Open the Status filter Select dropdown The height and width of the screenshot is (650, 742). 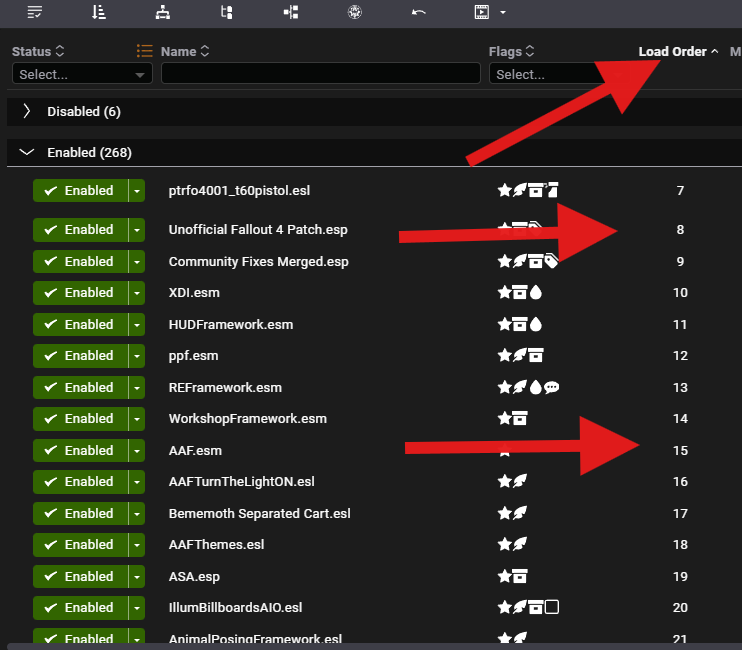(82, 74)
